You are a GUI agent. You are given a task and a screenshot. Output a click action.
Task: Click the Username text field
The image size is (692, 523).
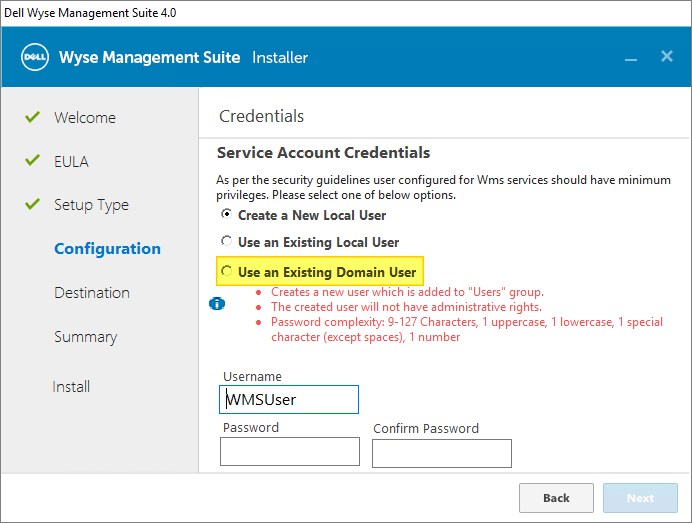(289, 400)
